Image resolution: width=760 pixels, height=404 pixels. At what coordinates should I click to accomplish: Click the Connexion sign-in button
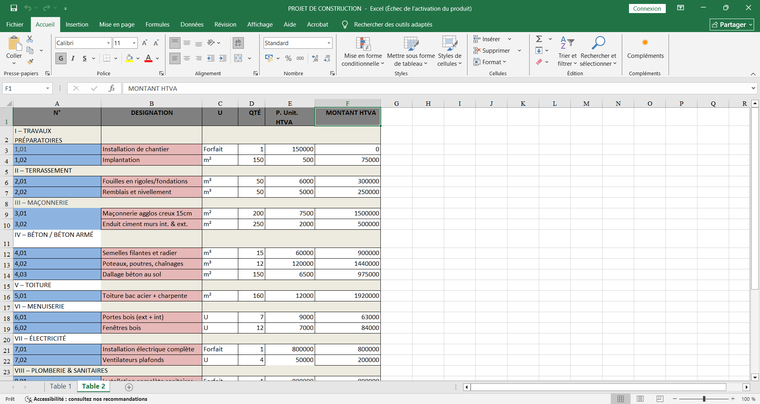click(x=647, y=8)
